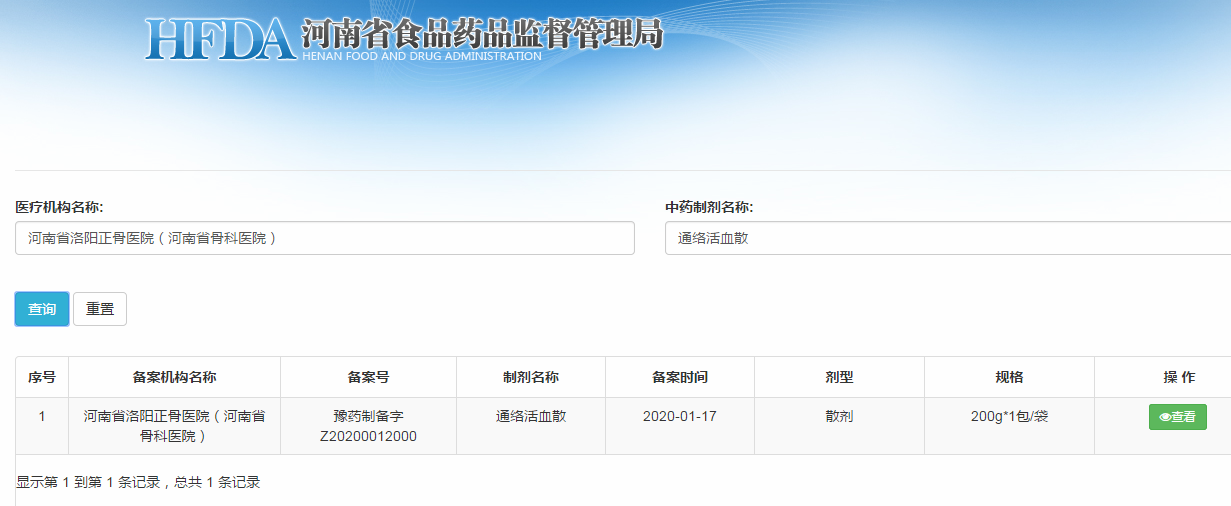Click the green 查看 view button
The height and width of the screenshot is (506, 1231).
click(x=1177, y=417)
